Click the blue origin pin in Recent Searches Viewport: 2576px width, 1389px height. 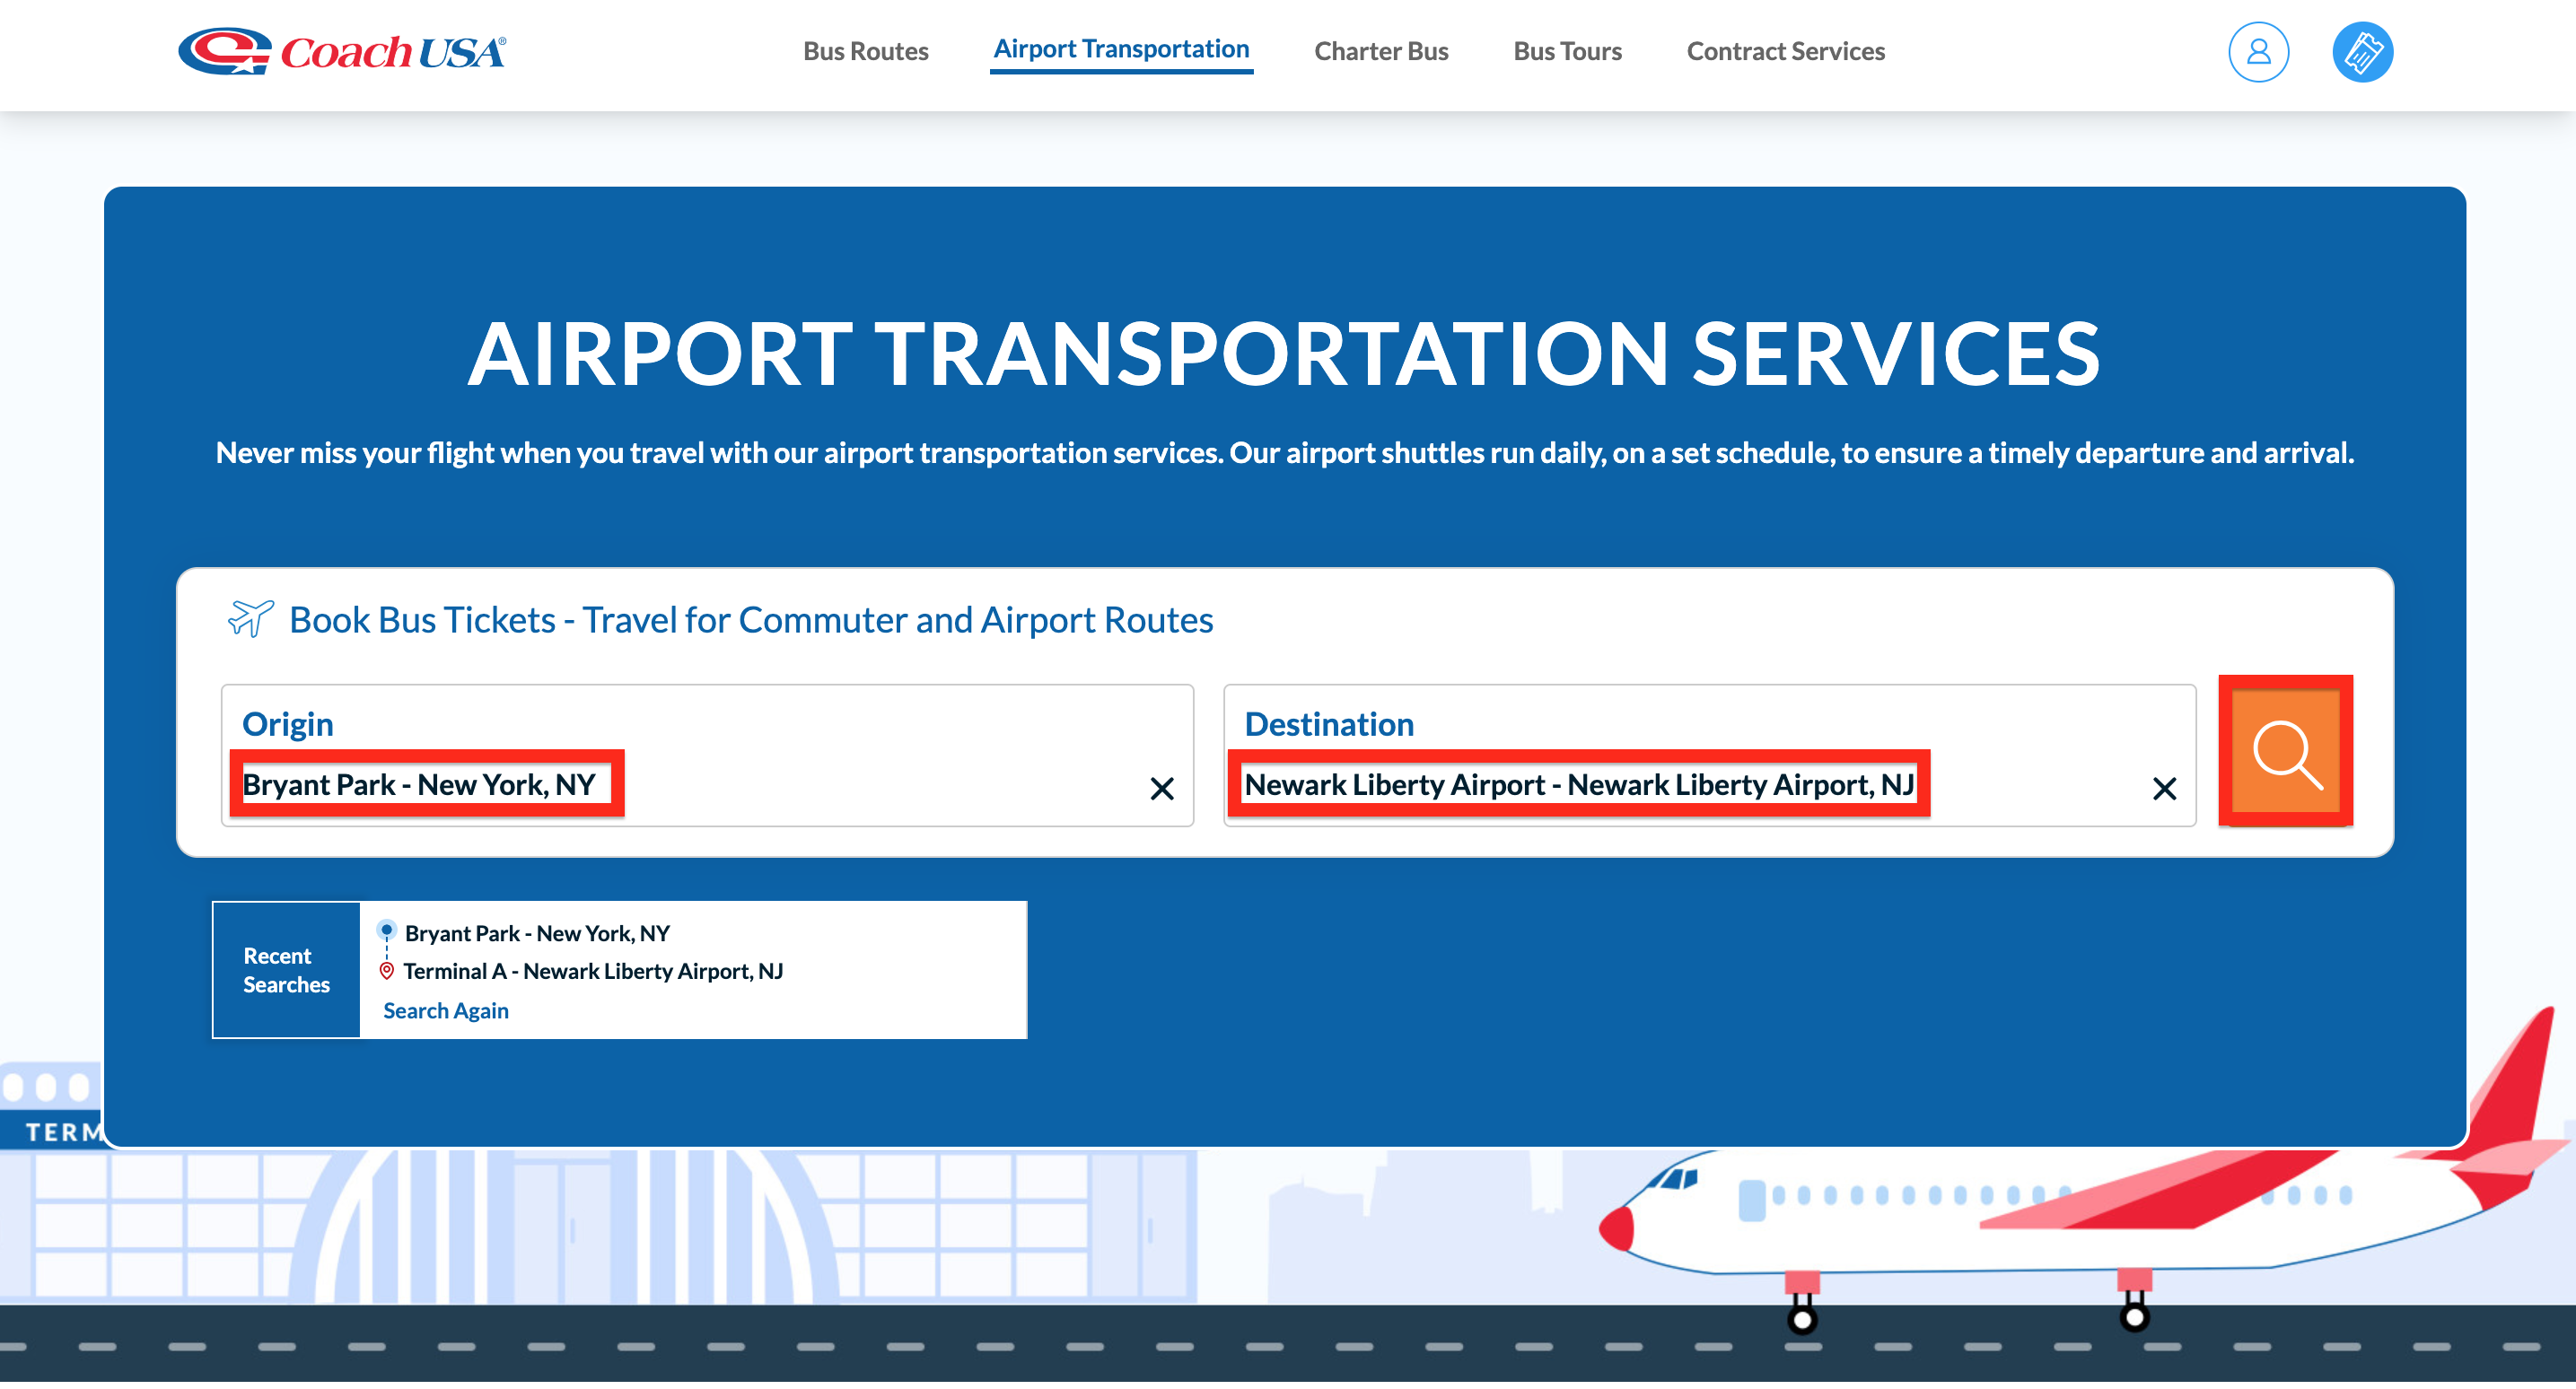coord(386,931)
